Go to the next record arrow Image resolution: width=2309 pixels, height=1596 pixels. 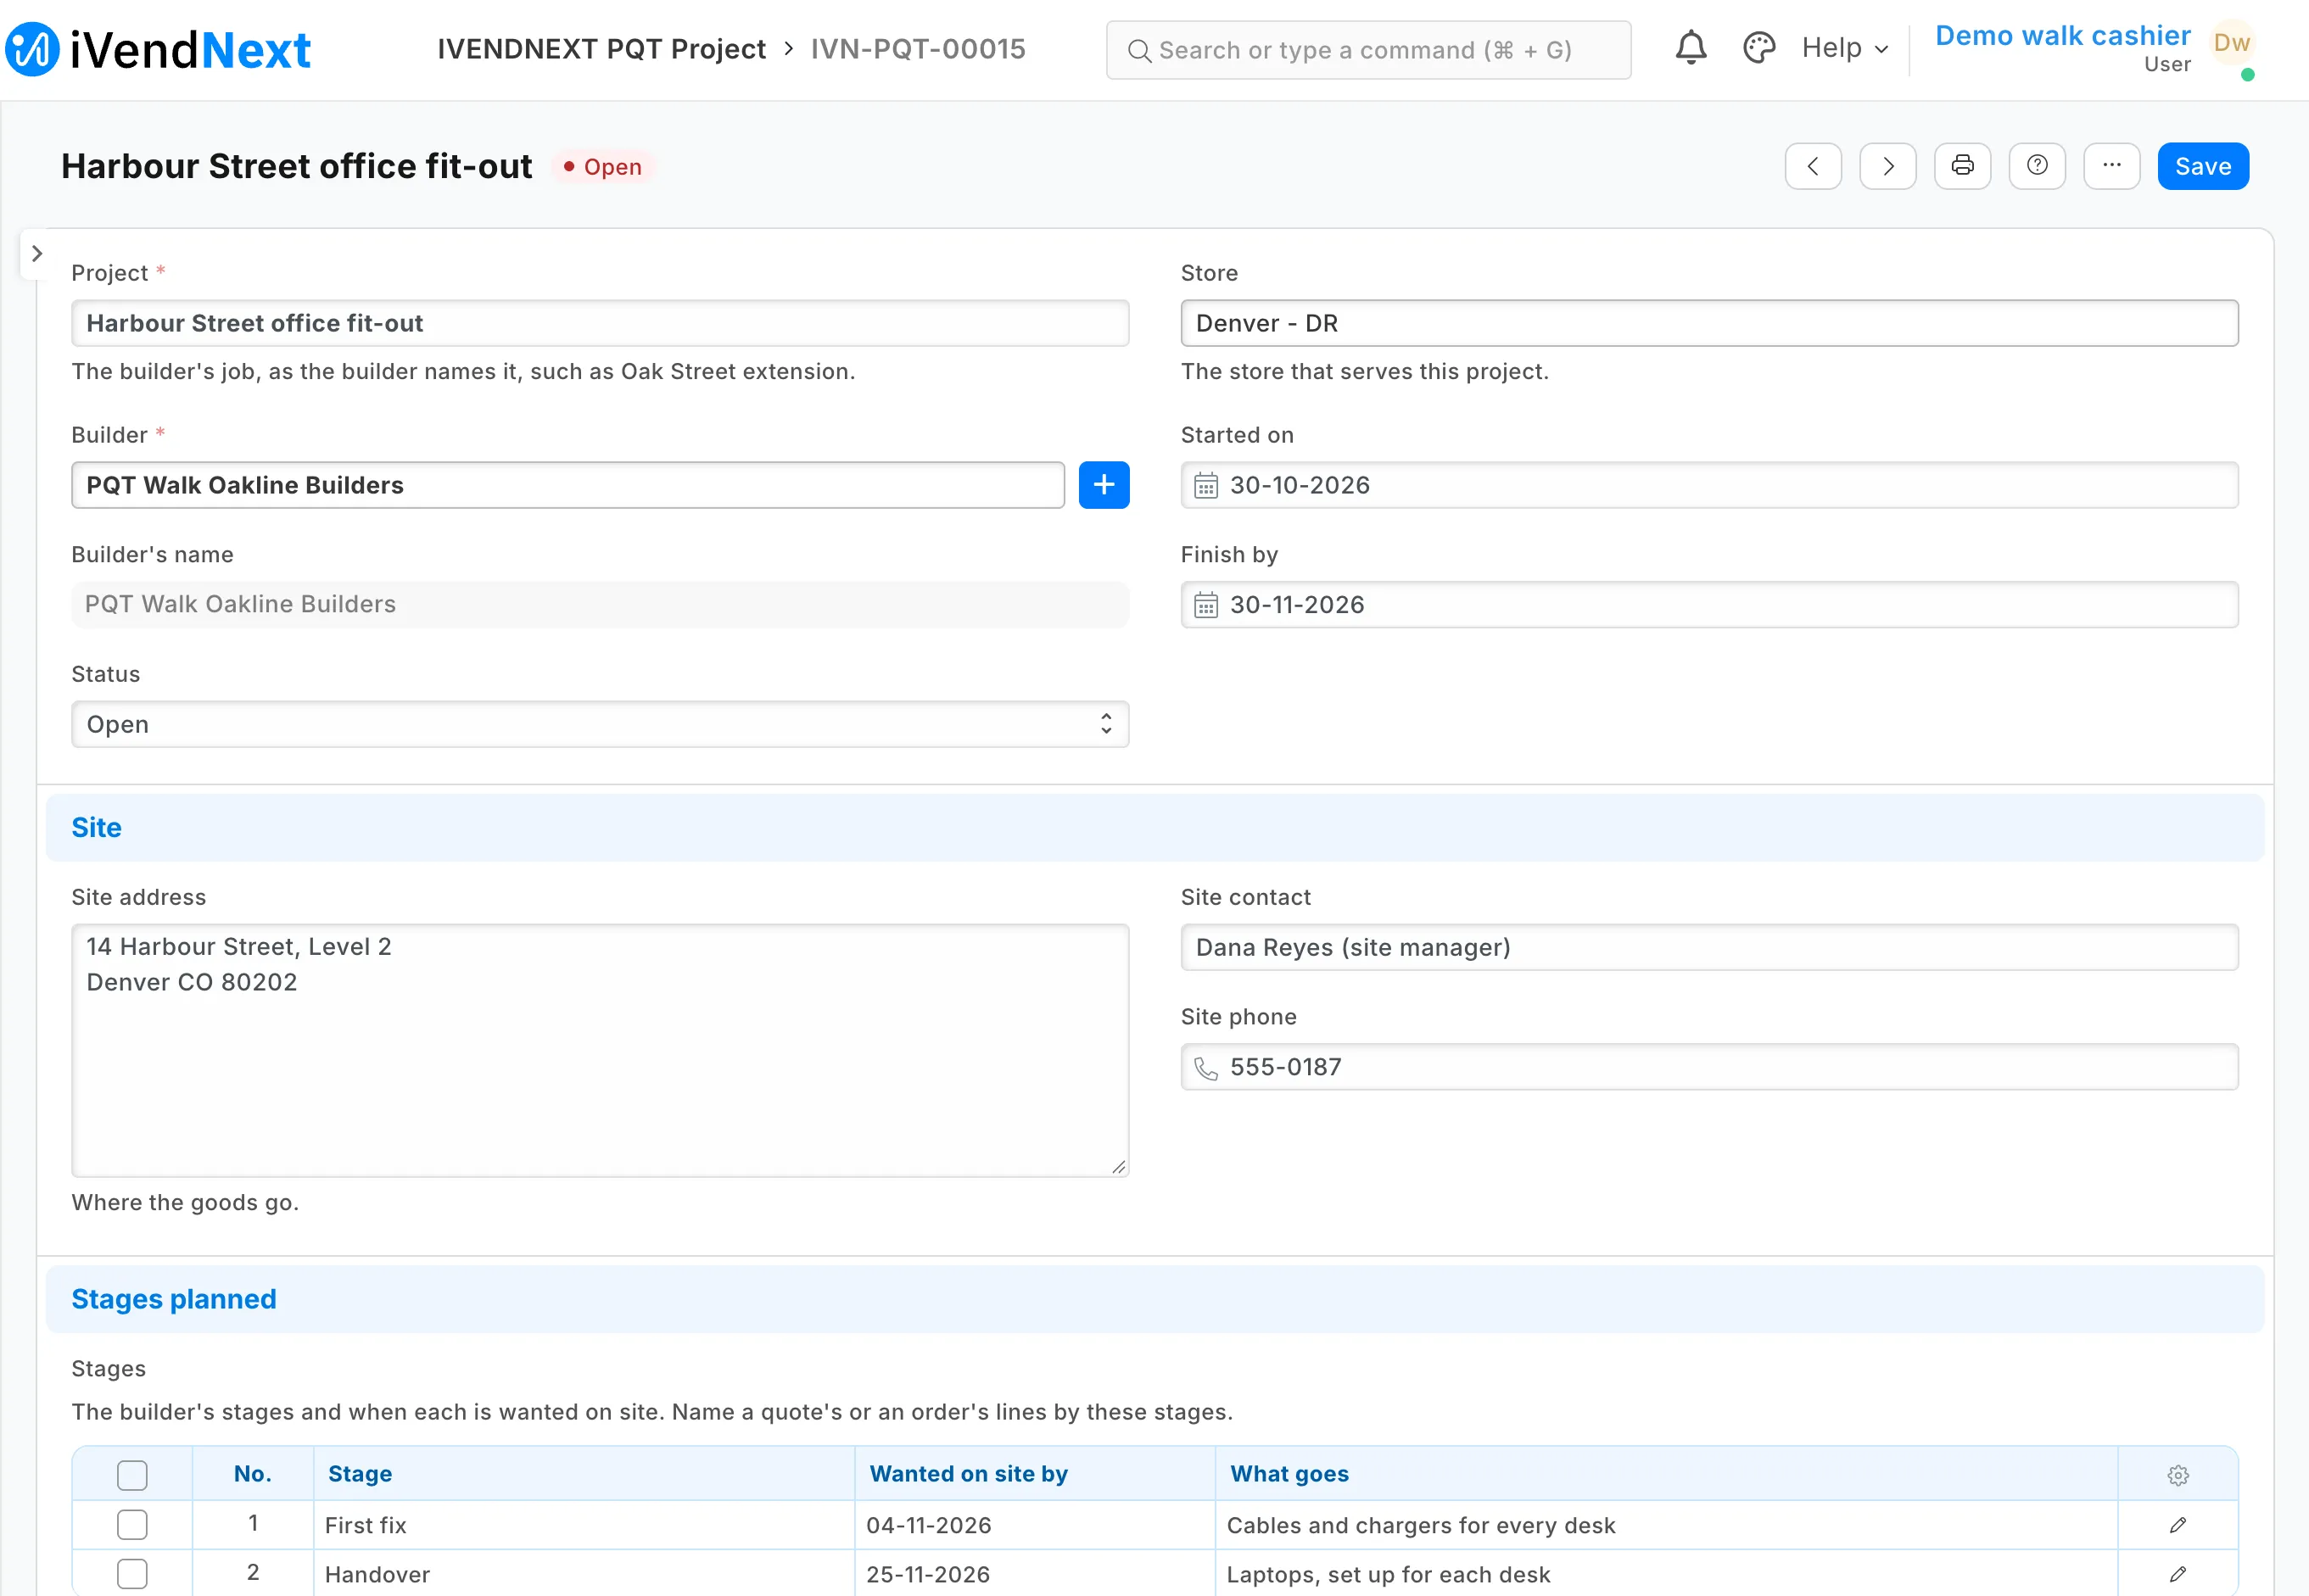point(1887,166)
